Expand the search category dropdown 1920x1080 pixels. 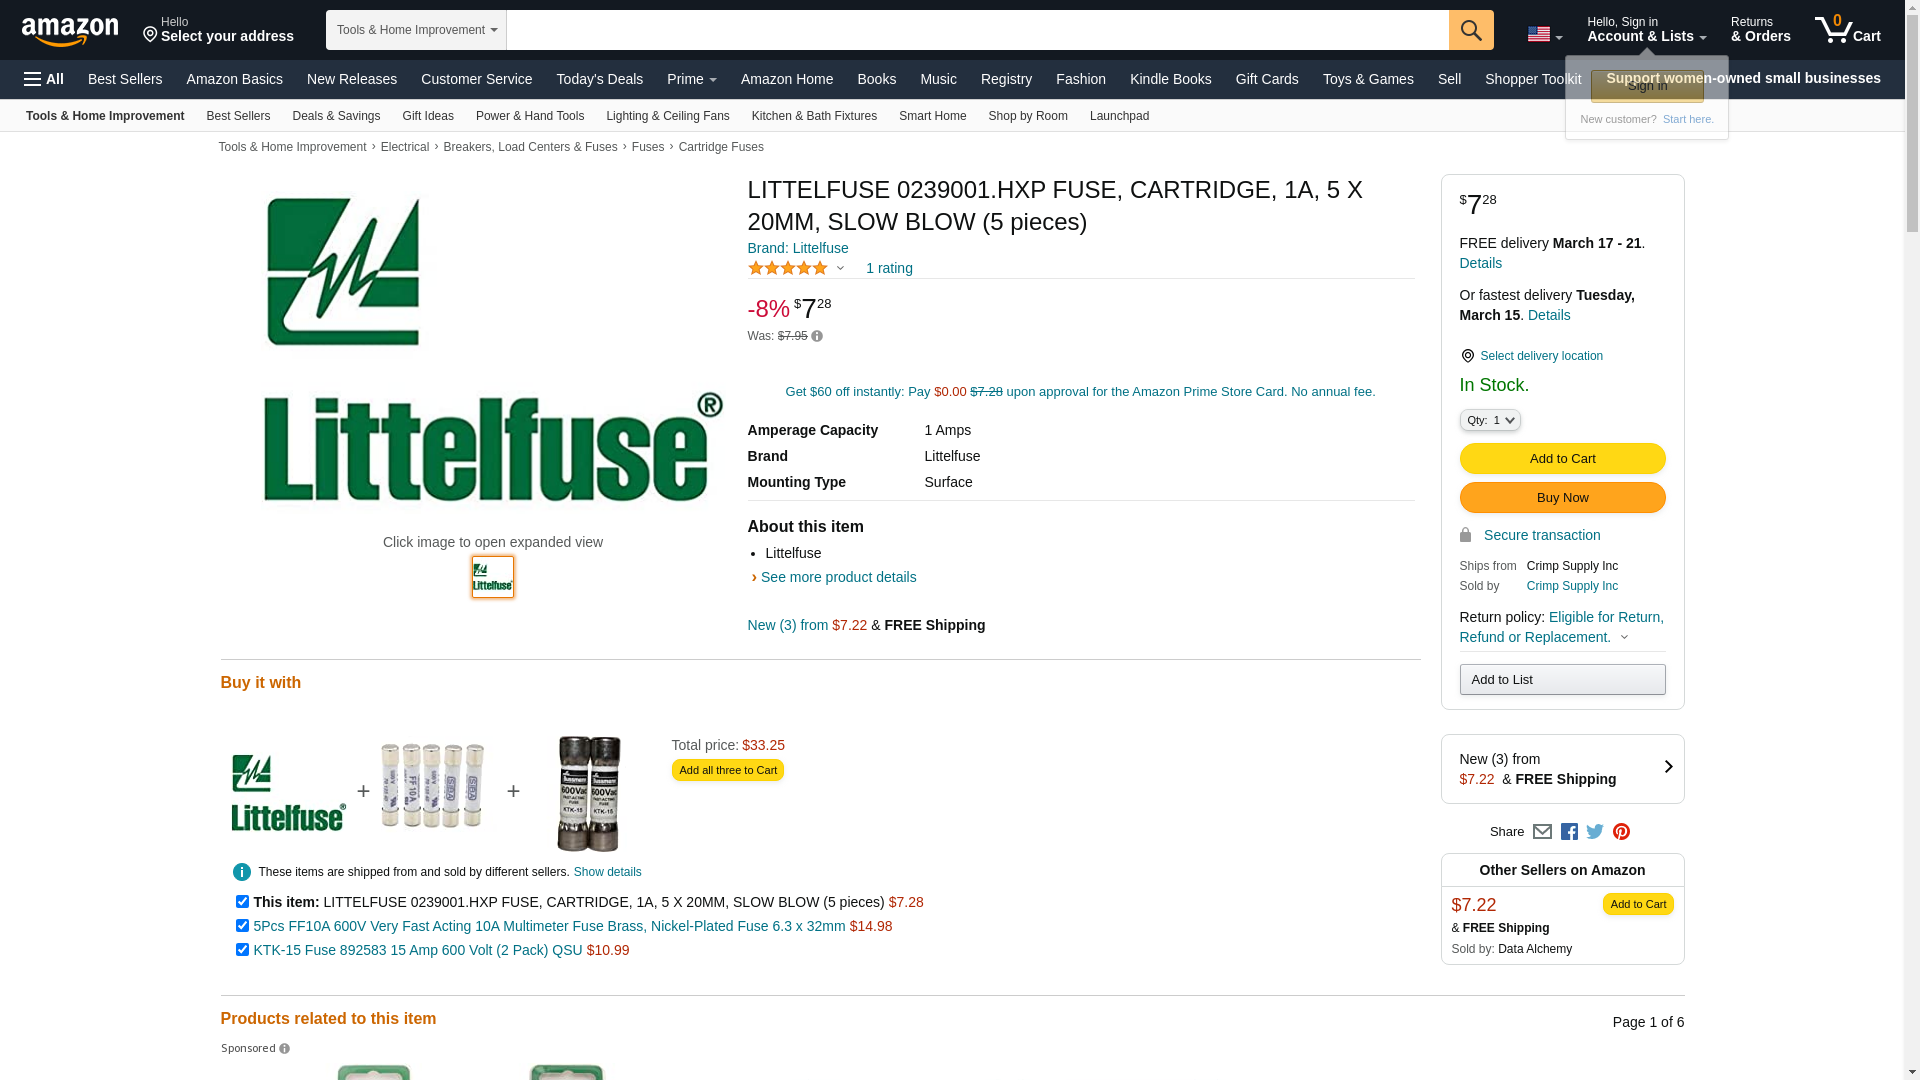(416, 30)
